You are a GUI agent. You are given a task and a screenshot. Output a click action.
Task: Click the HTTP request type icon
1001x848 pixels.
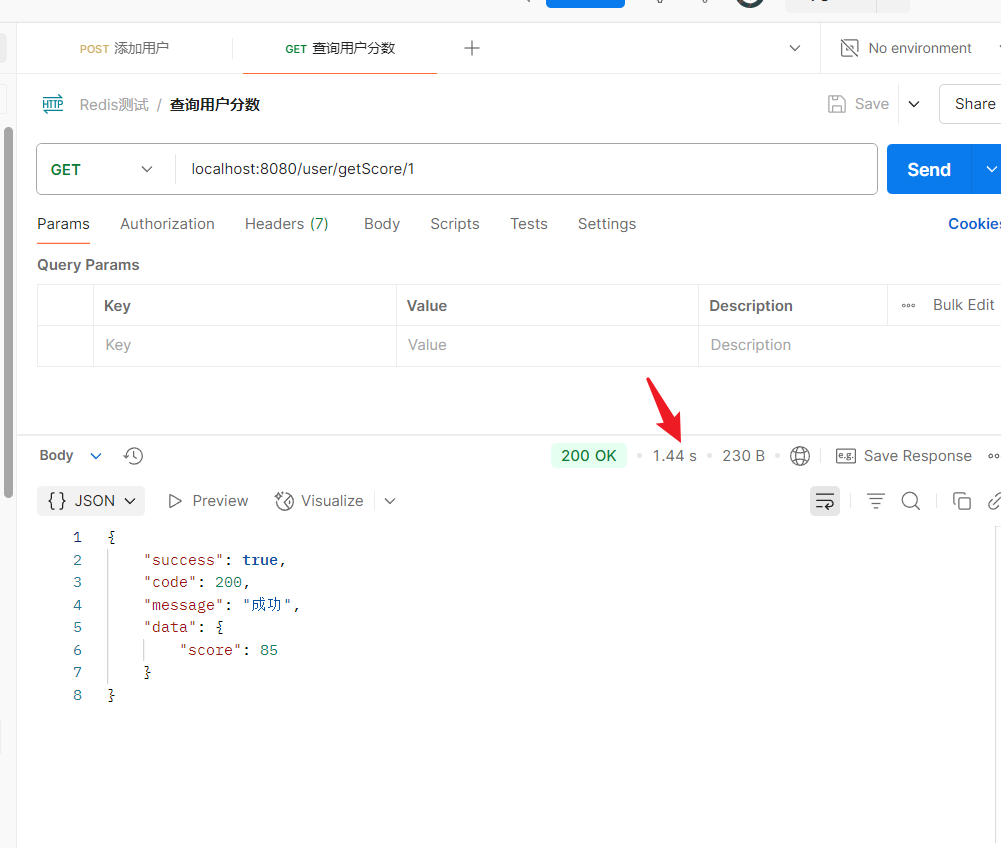point(53,104)
